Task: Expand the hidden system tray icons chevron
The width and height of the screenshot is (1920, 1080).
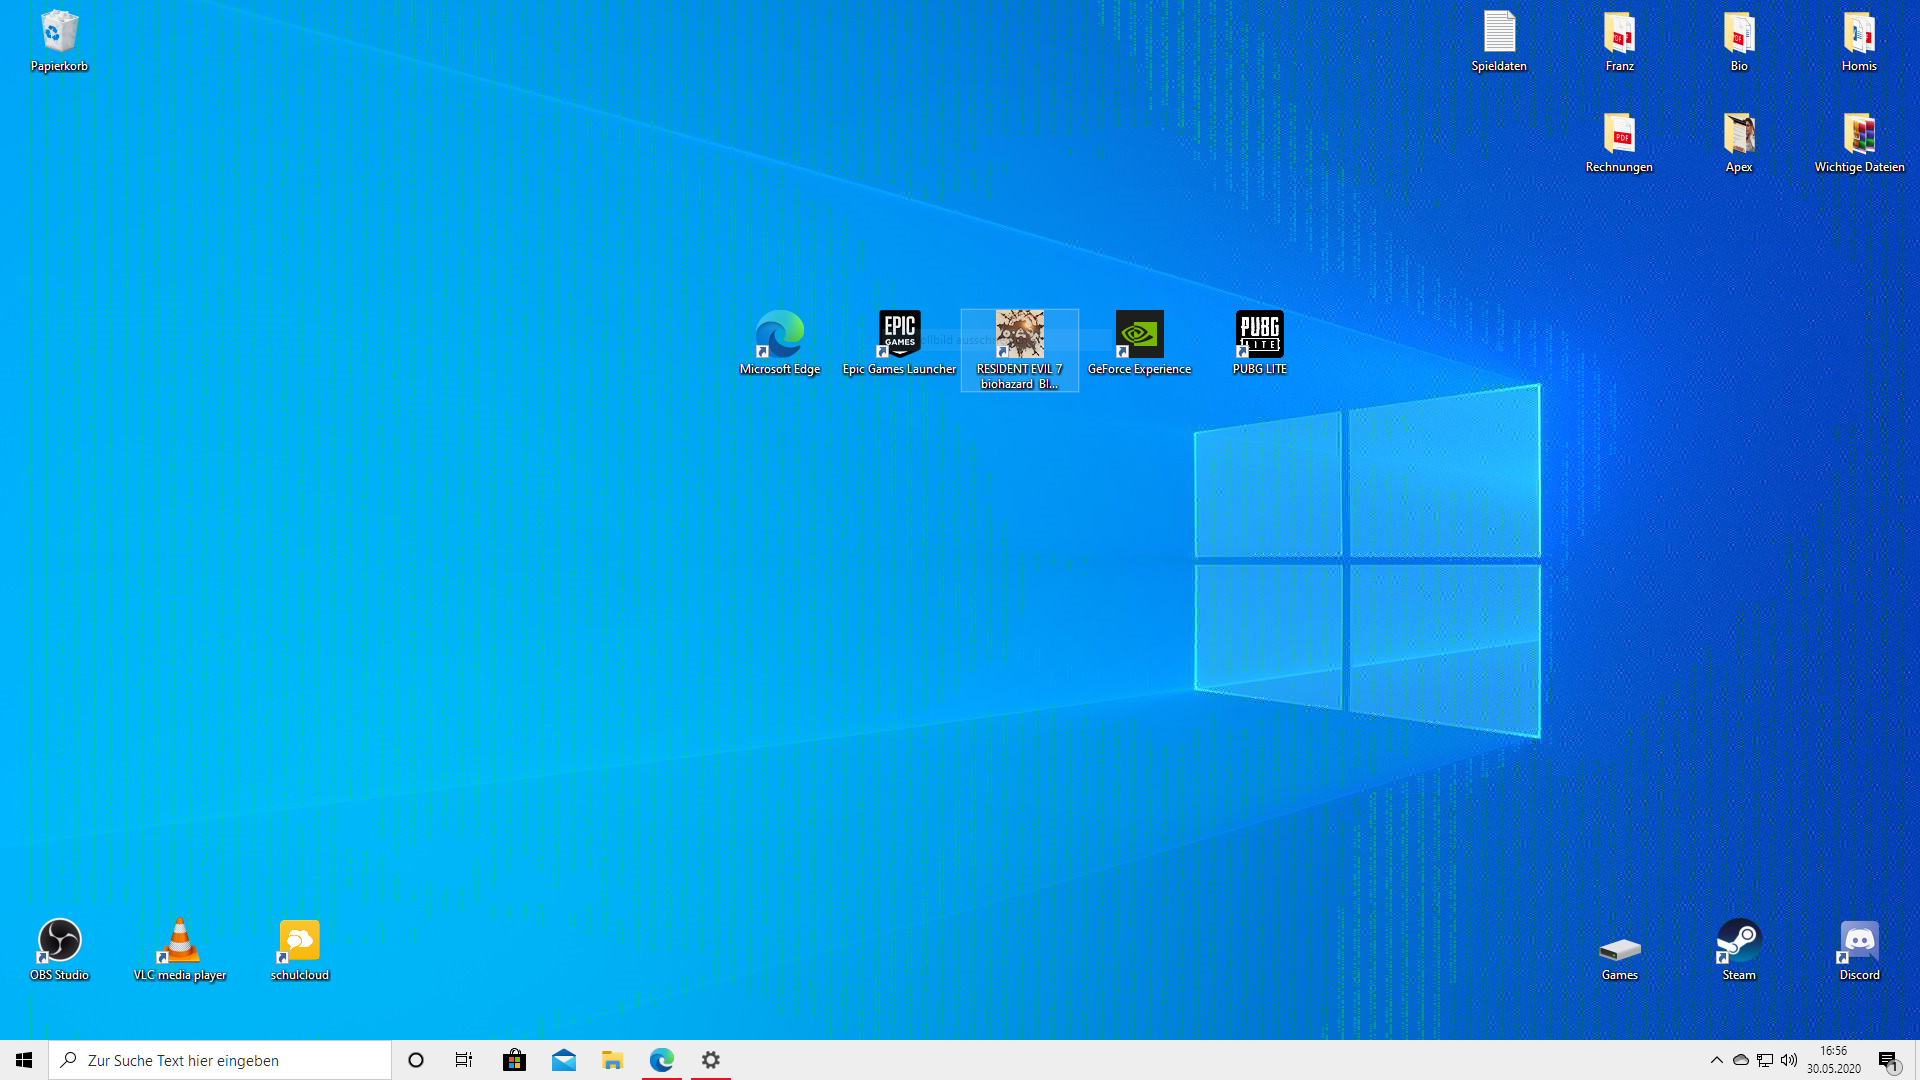Action: click(1717, 1060)
